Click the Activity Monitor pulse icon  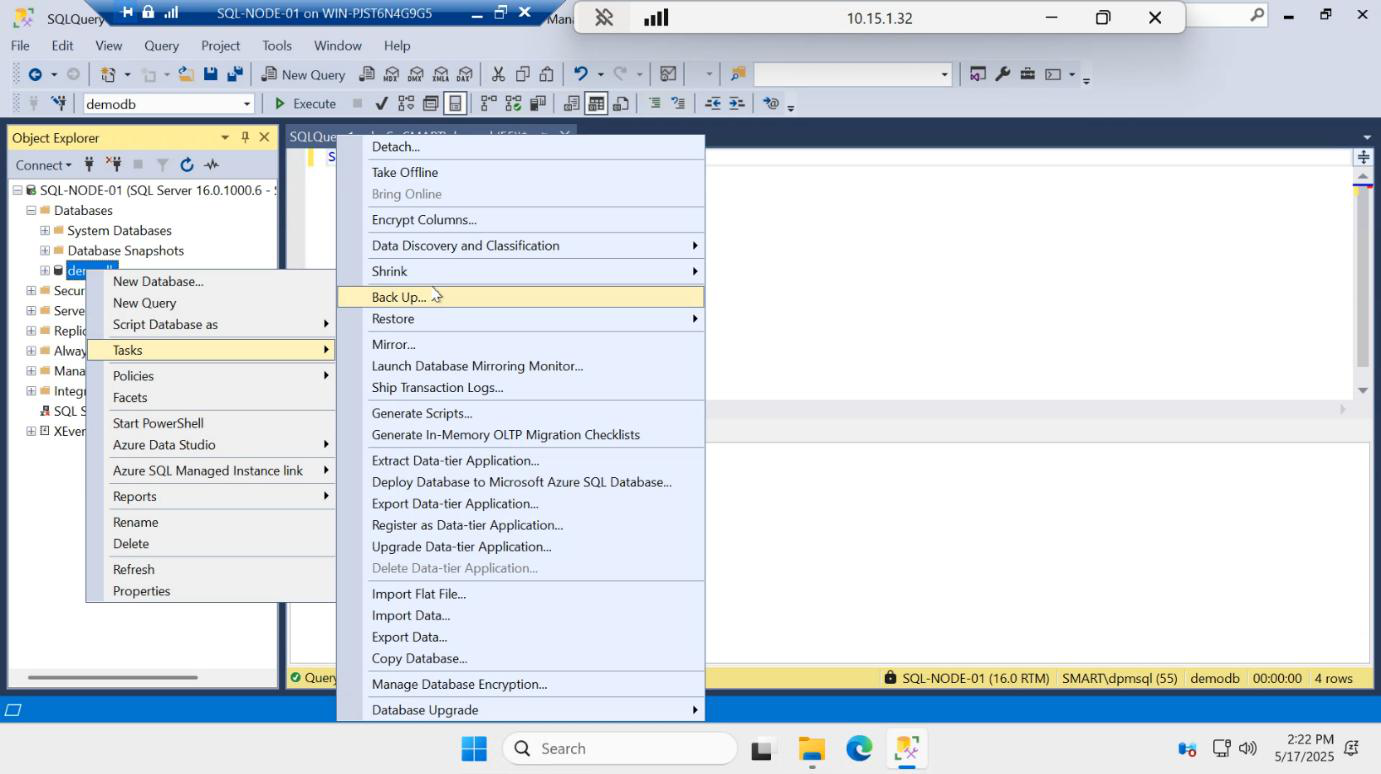click(212, 165)
